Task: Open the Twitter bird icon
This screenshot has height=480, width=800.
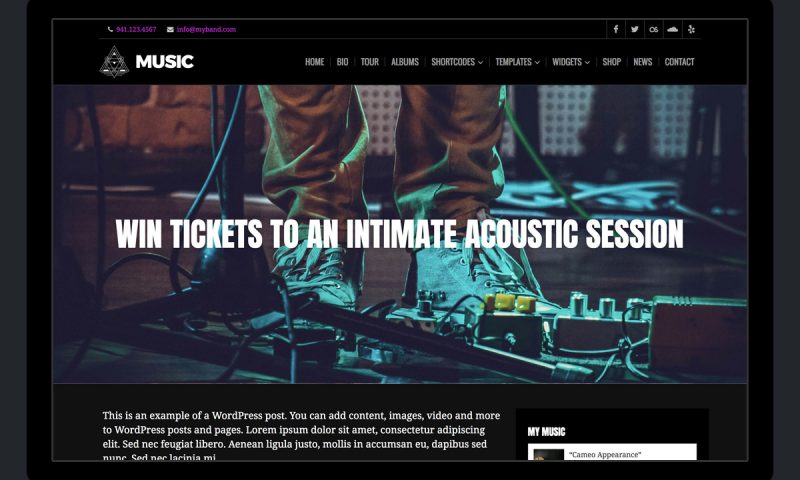Action: (635, 29)
